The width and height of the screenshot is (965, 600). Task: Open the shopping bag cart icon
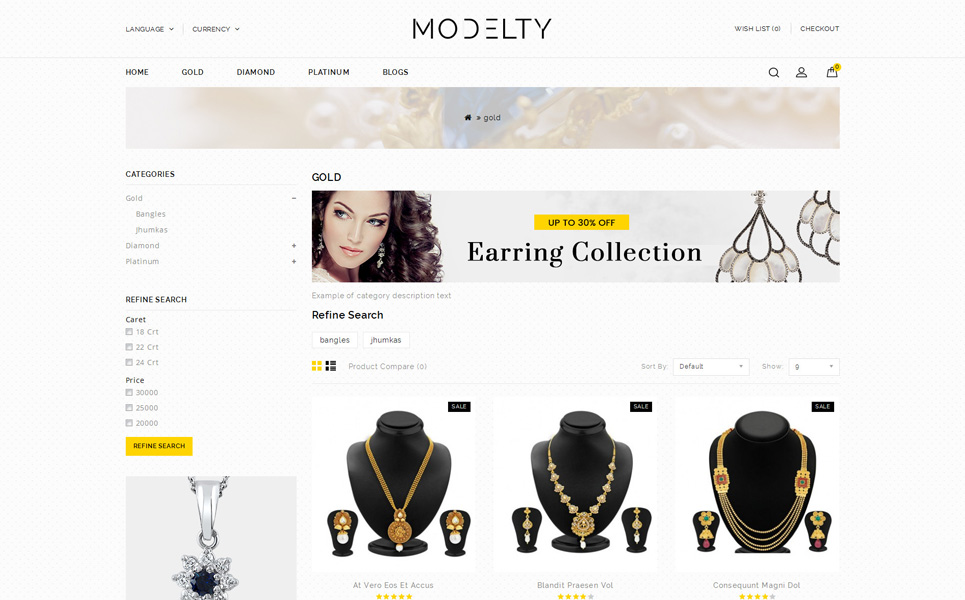[x=832, y=71]
